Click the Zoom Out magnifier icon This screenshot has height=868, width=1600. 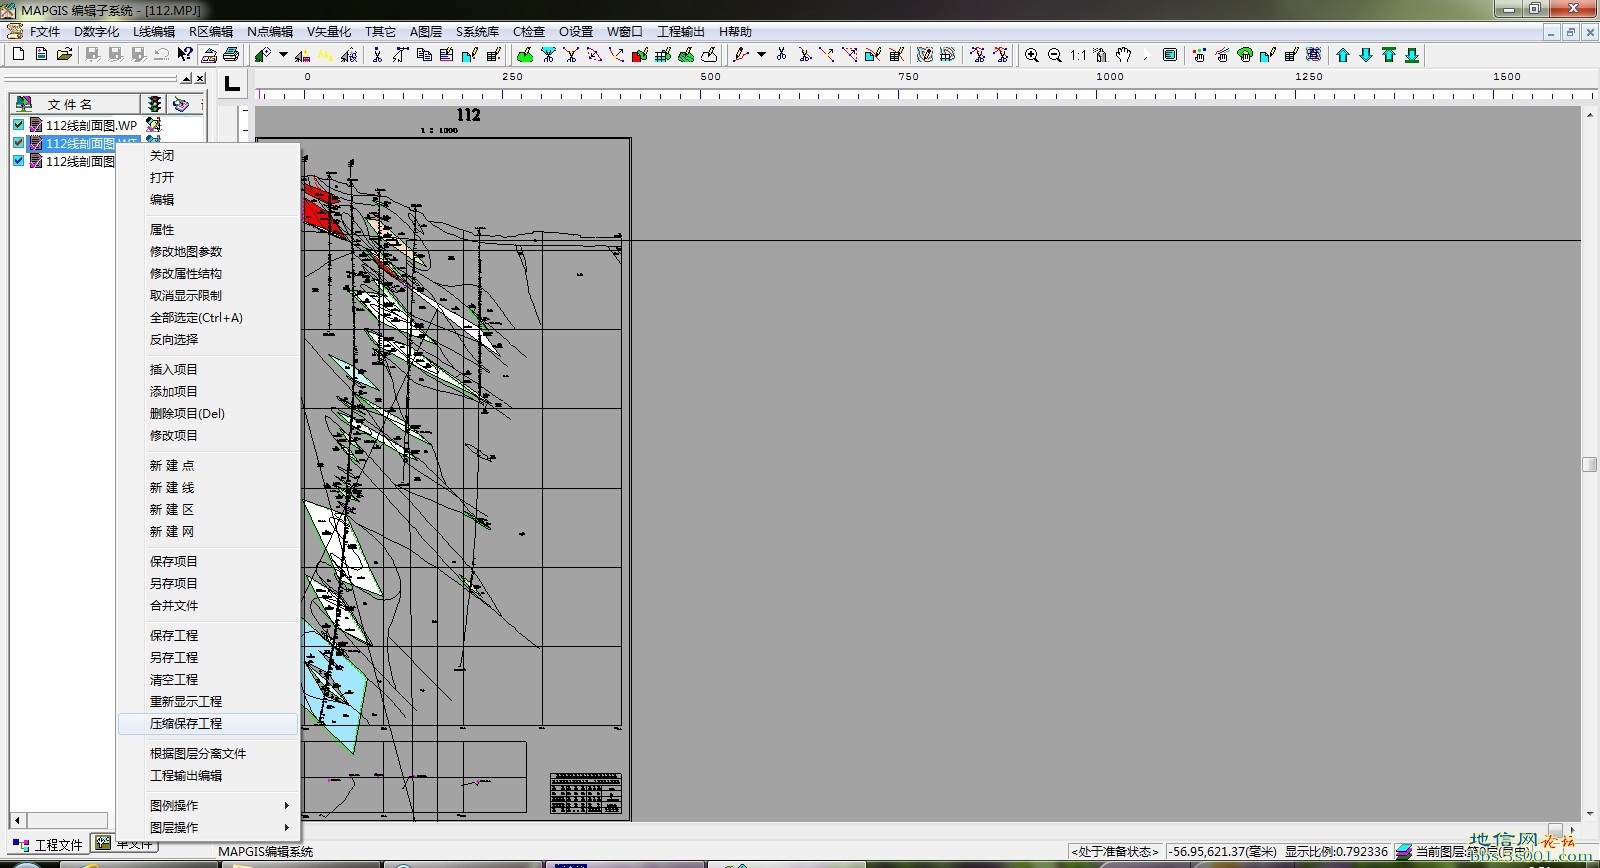click(1055, 55)
